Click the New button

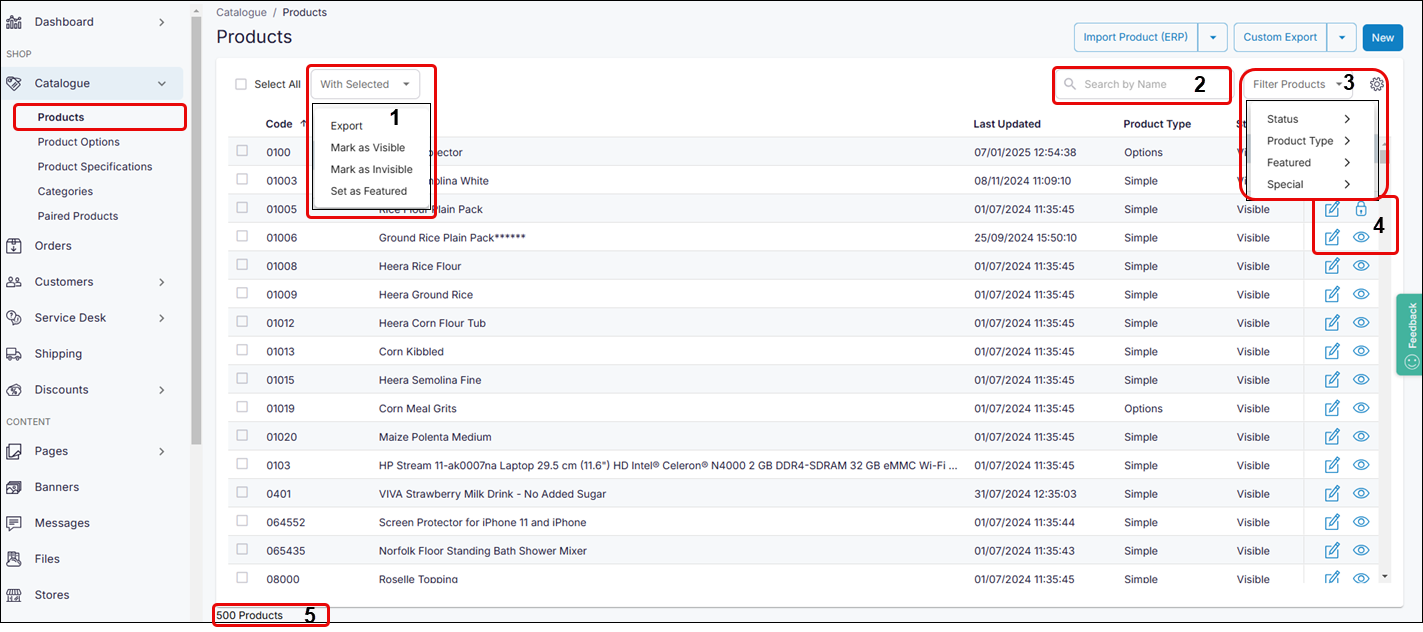coord(1382,37)
